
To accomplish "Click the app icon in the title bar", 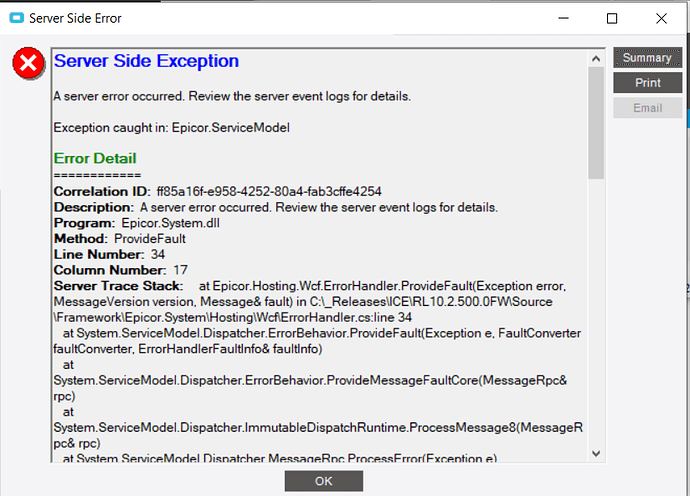I will tap(14, 18).
